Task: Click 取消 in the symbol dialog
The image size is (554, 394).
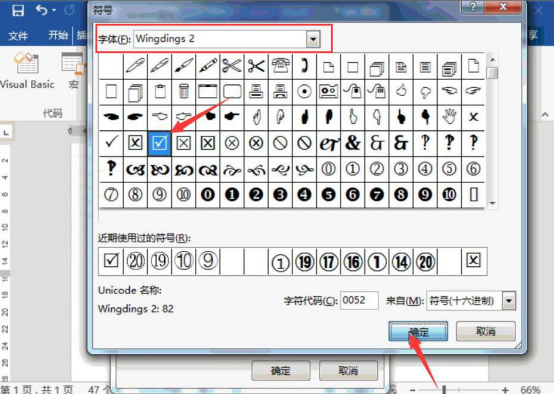Action: click(x=486, y=331)
